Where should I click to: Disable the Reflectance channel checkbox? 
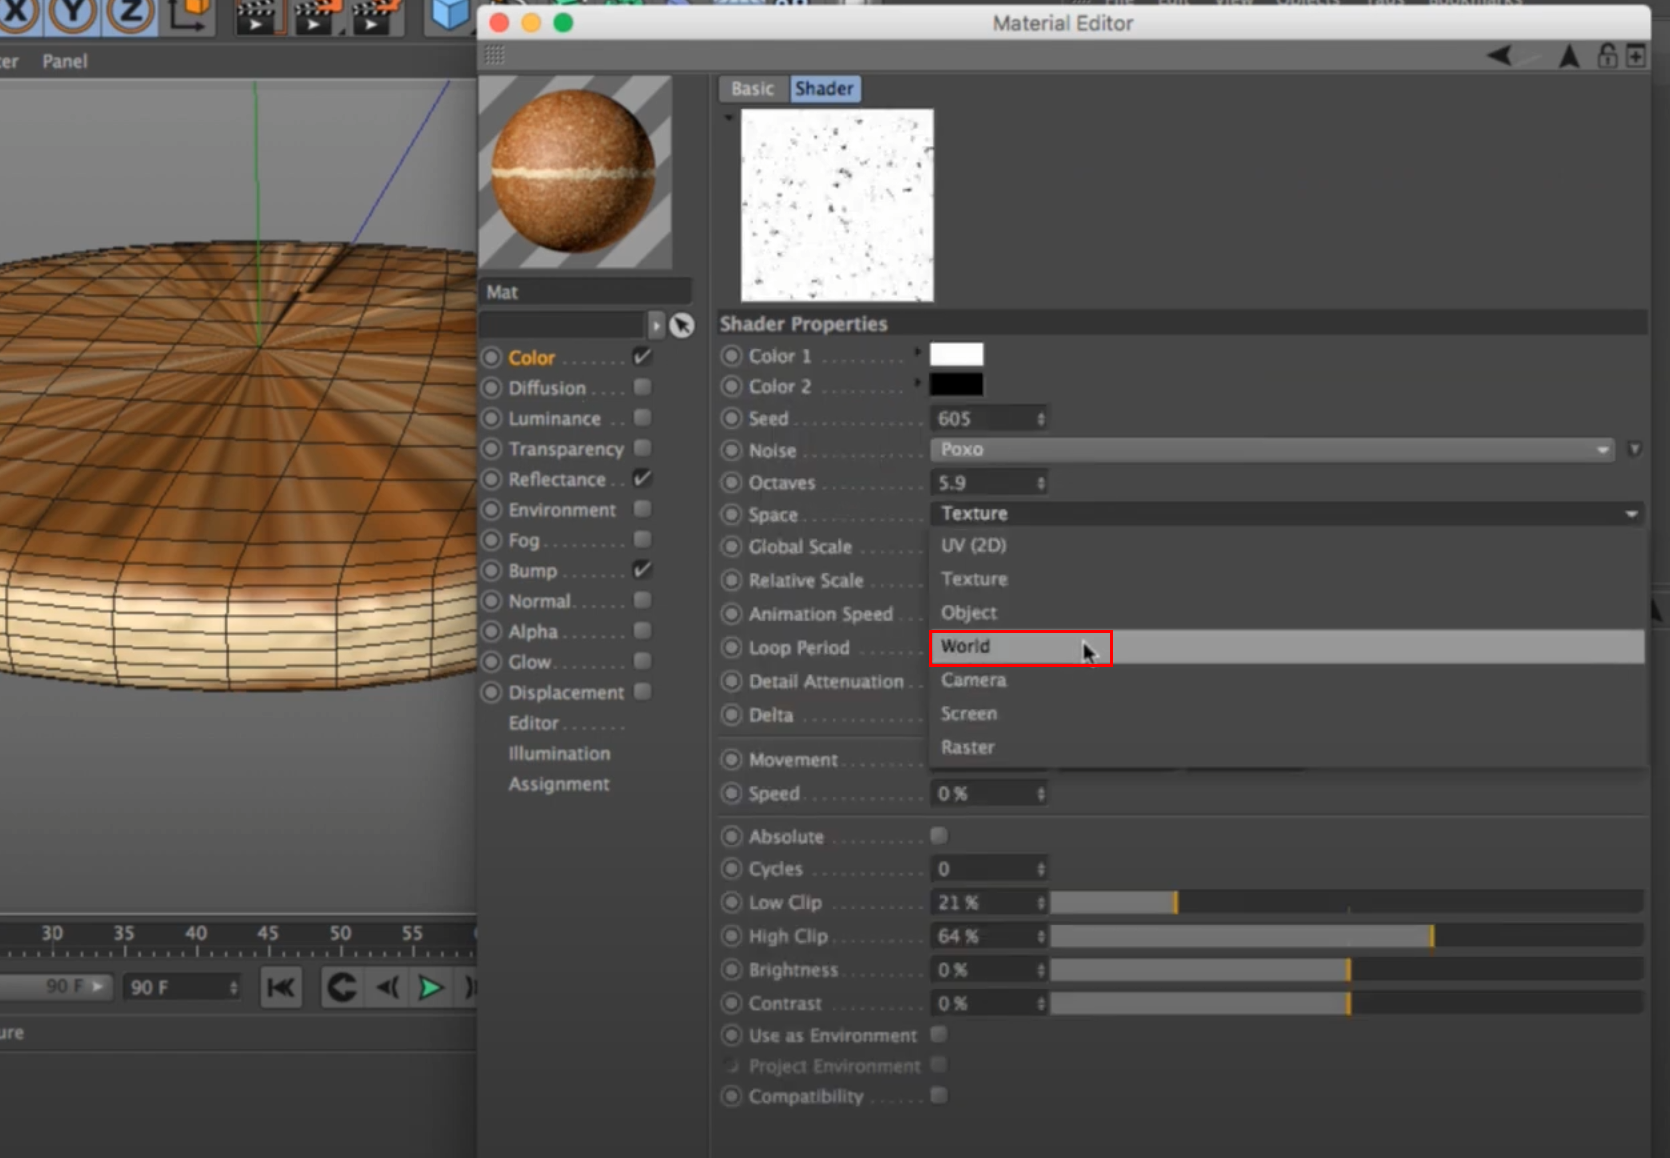[642, 478]
